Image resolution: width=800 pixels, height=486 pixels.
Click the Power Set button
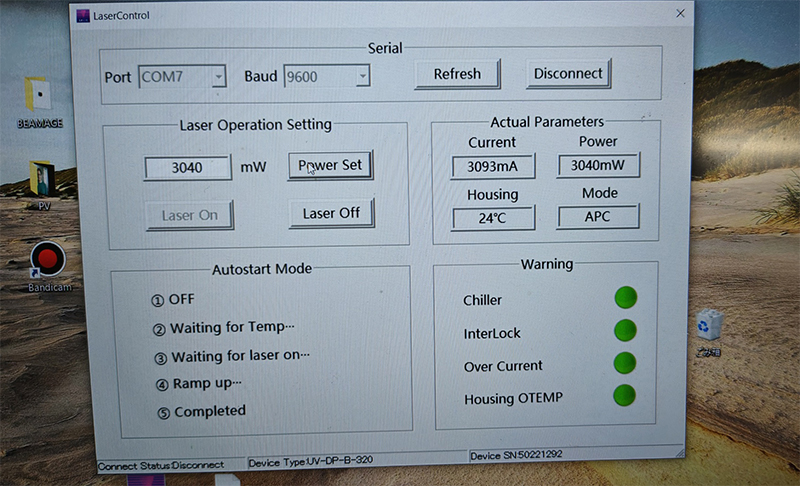[x=330, y=165]
